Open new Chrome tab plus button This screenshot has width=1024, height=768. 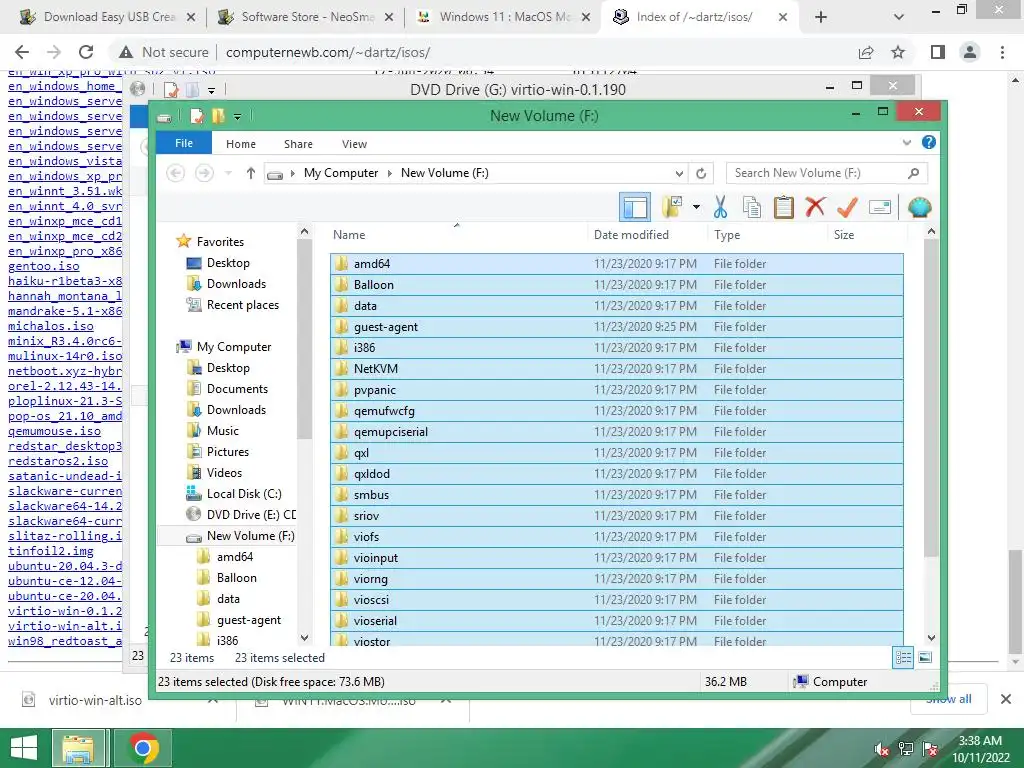pyautogui.click(x=821, y=18)
